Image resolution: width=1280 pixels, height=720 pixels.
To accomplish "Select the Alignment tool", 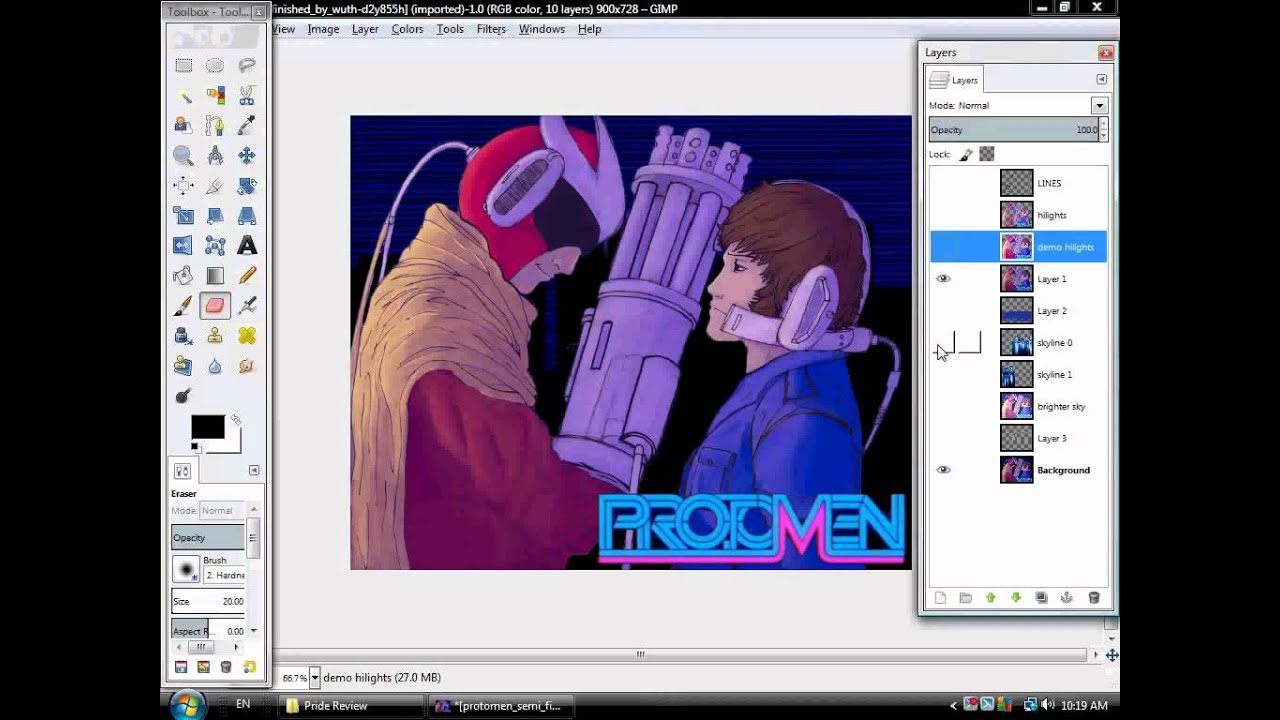I will (x=184, y=186).
